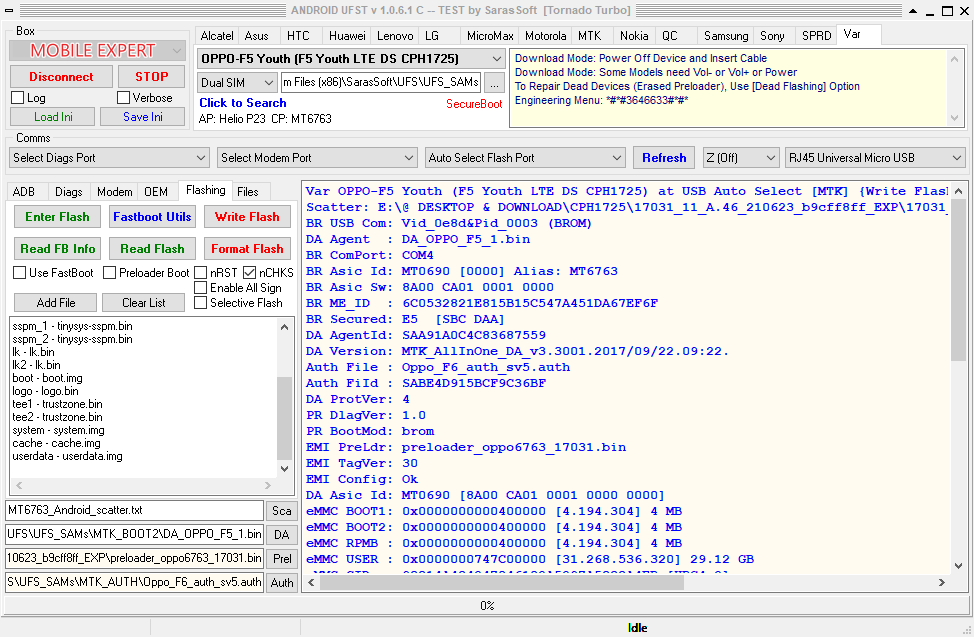Select the Lenovo brand tab
974x637 pixels.
pyautogui.click(x=395, y=36)
